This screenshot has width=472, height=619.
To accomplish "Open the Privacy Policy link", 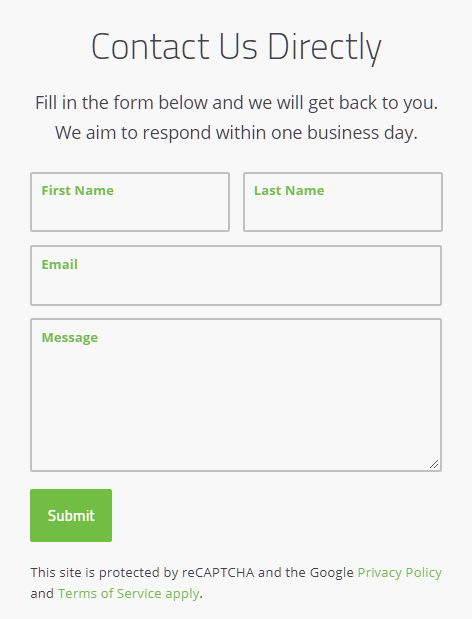I will (399, 572).
